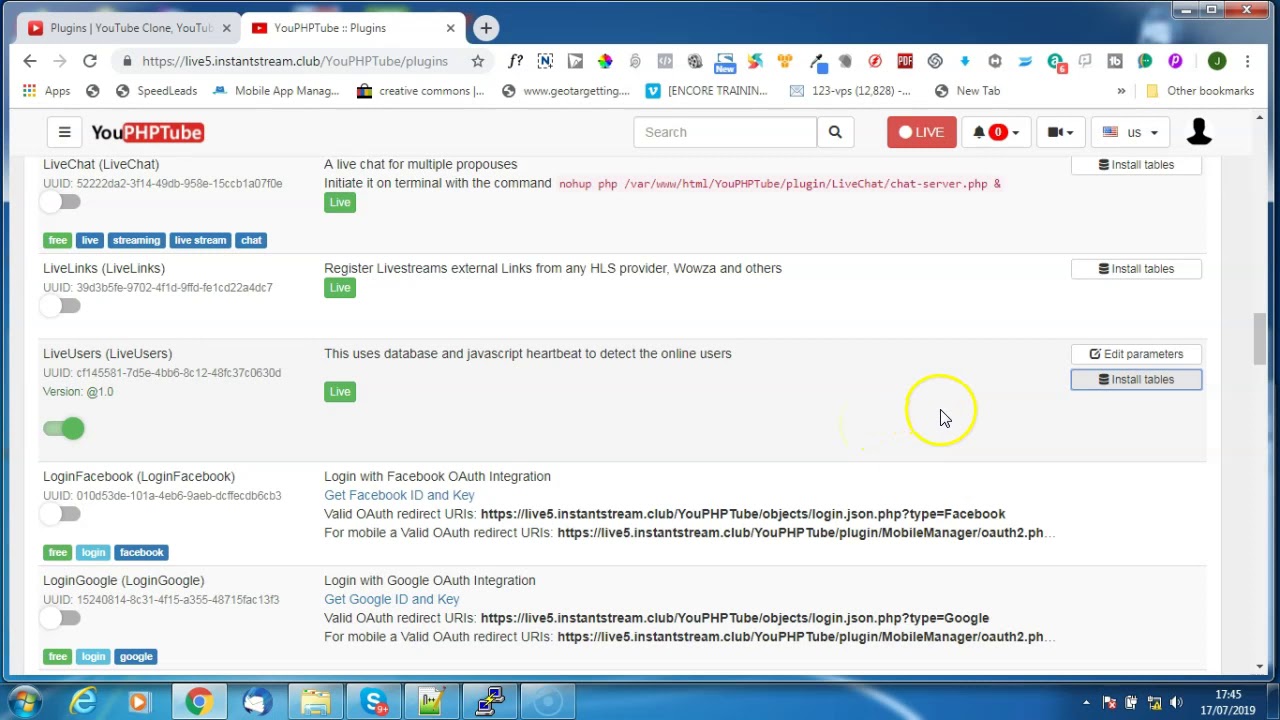Click the eyedropper color picker extension icon
This screenshot has height=720, width=1280.
pyautogui.click(x=818, y=61)
